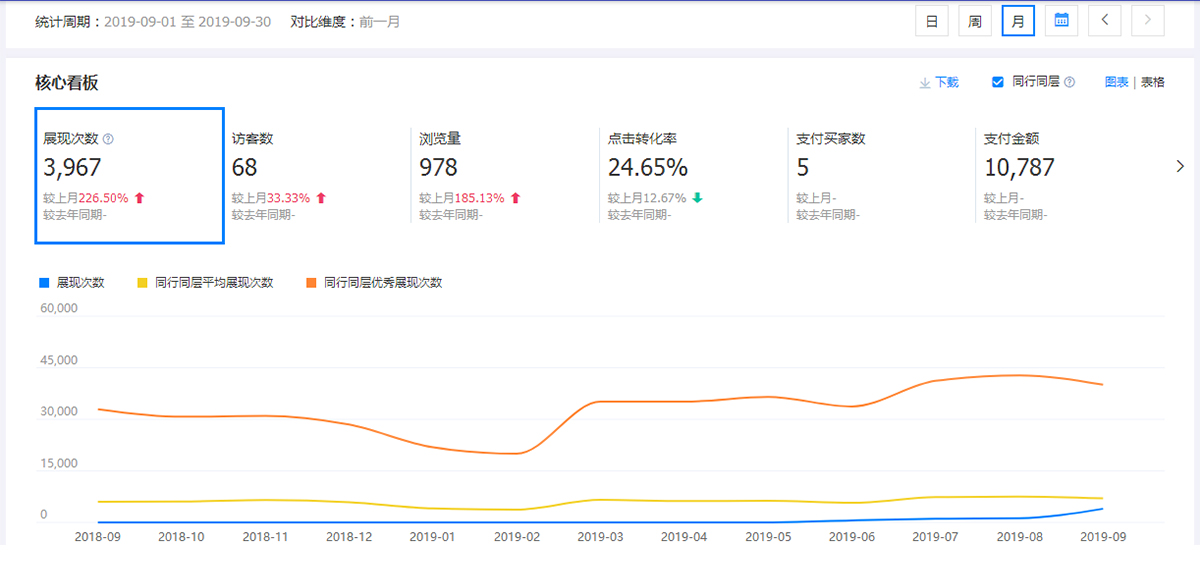Select the 支付金额 metric card
Screen dimensions: 1200x562
1069,175
